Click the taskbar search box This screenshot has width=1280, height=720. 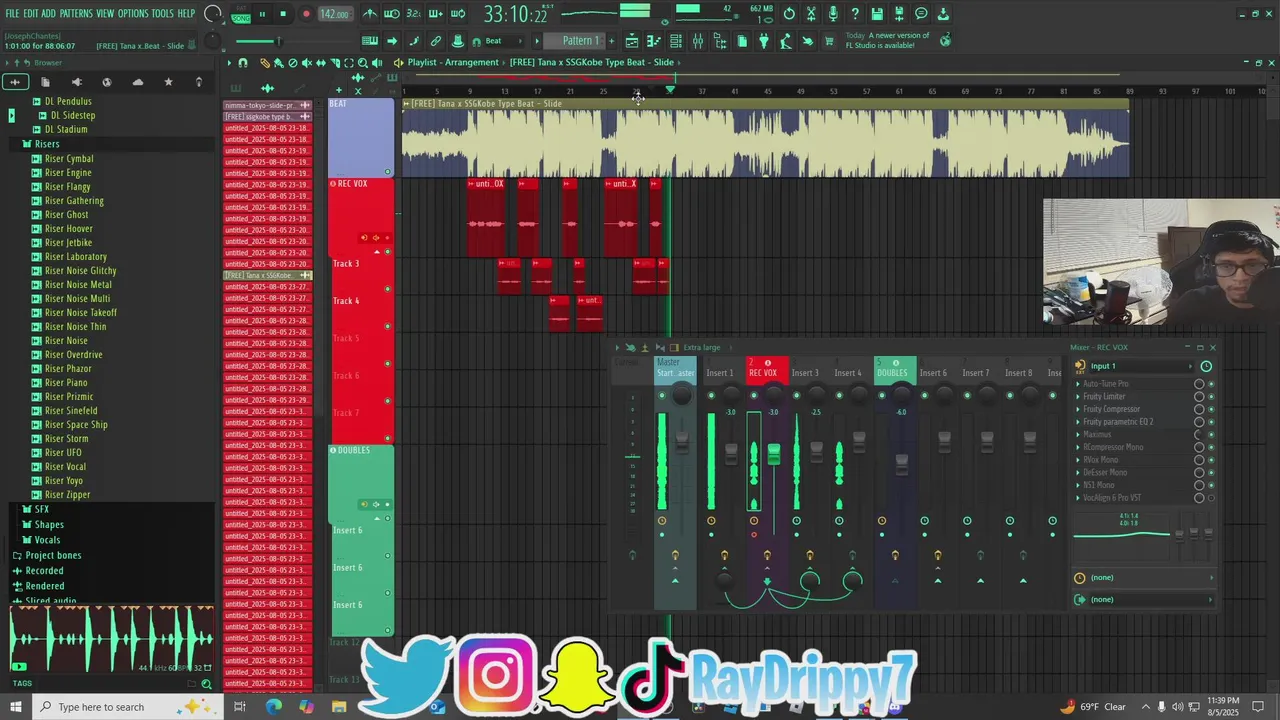[126, 707]
